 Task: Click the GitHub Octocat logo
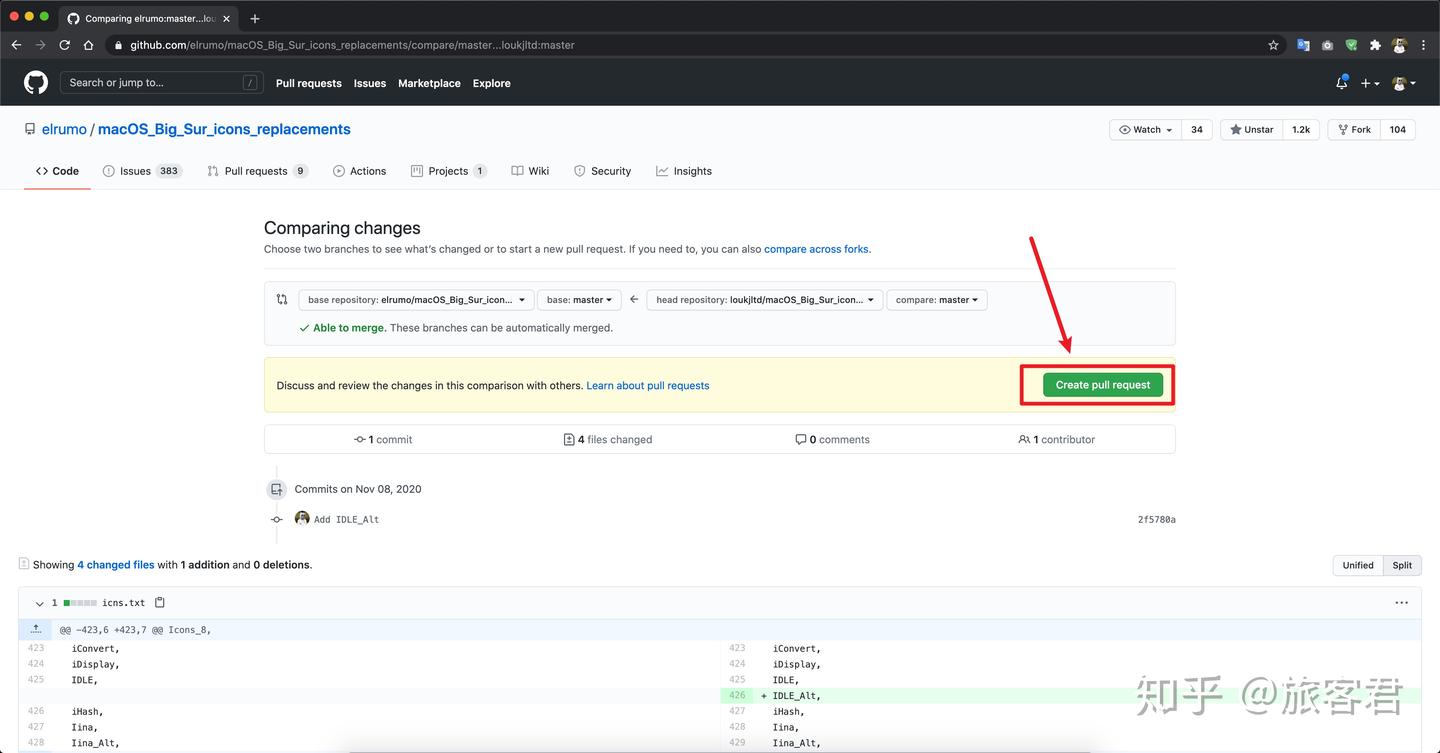coord(36,83)
